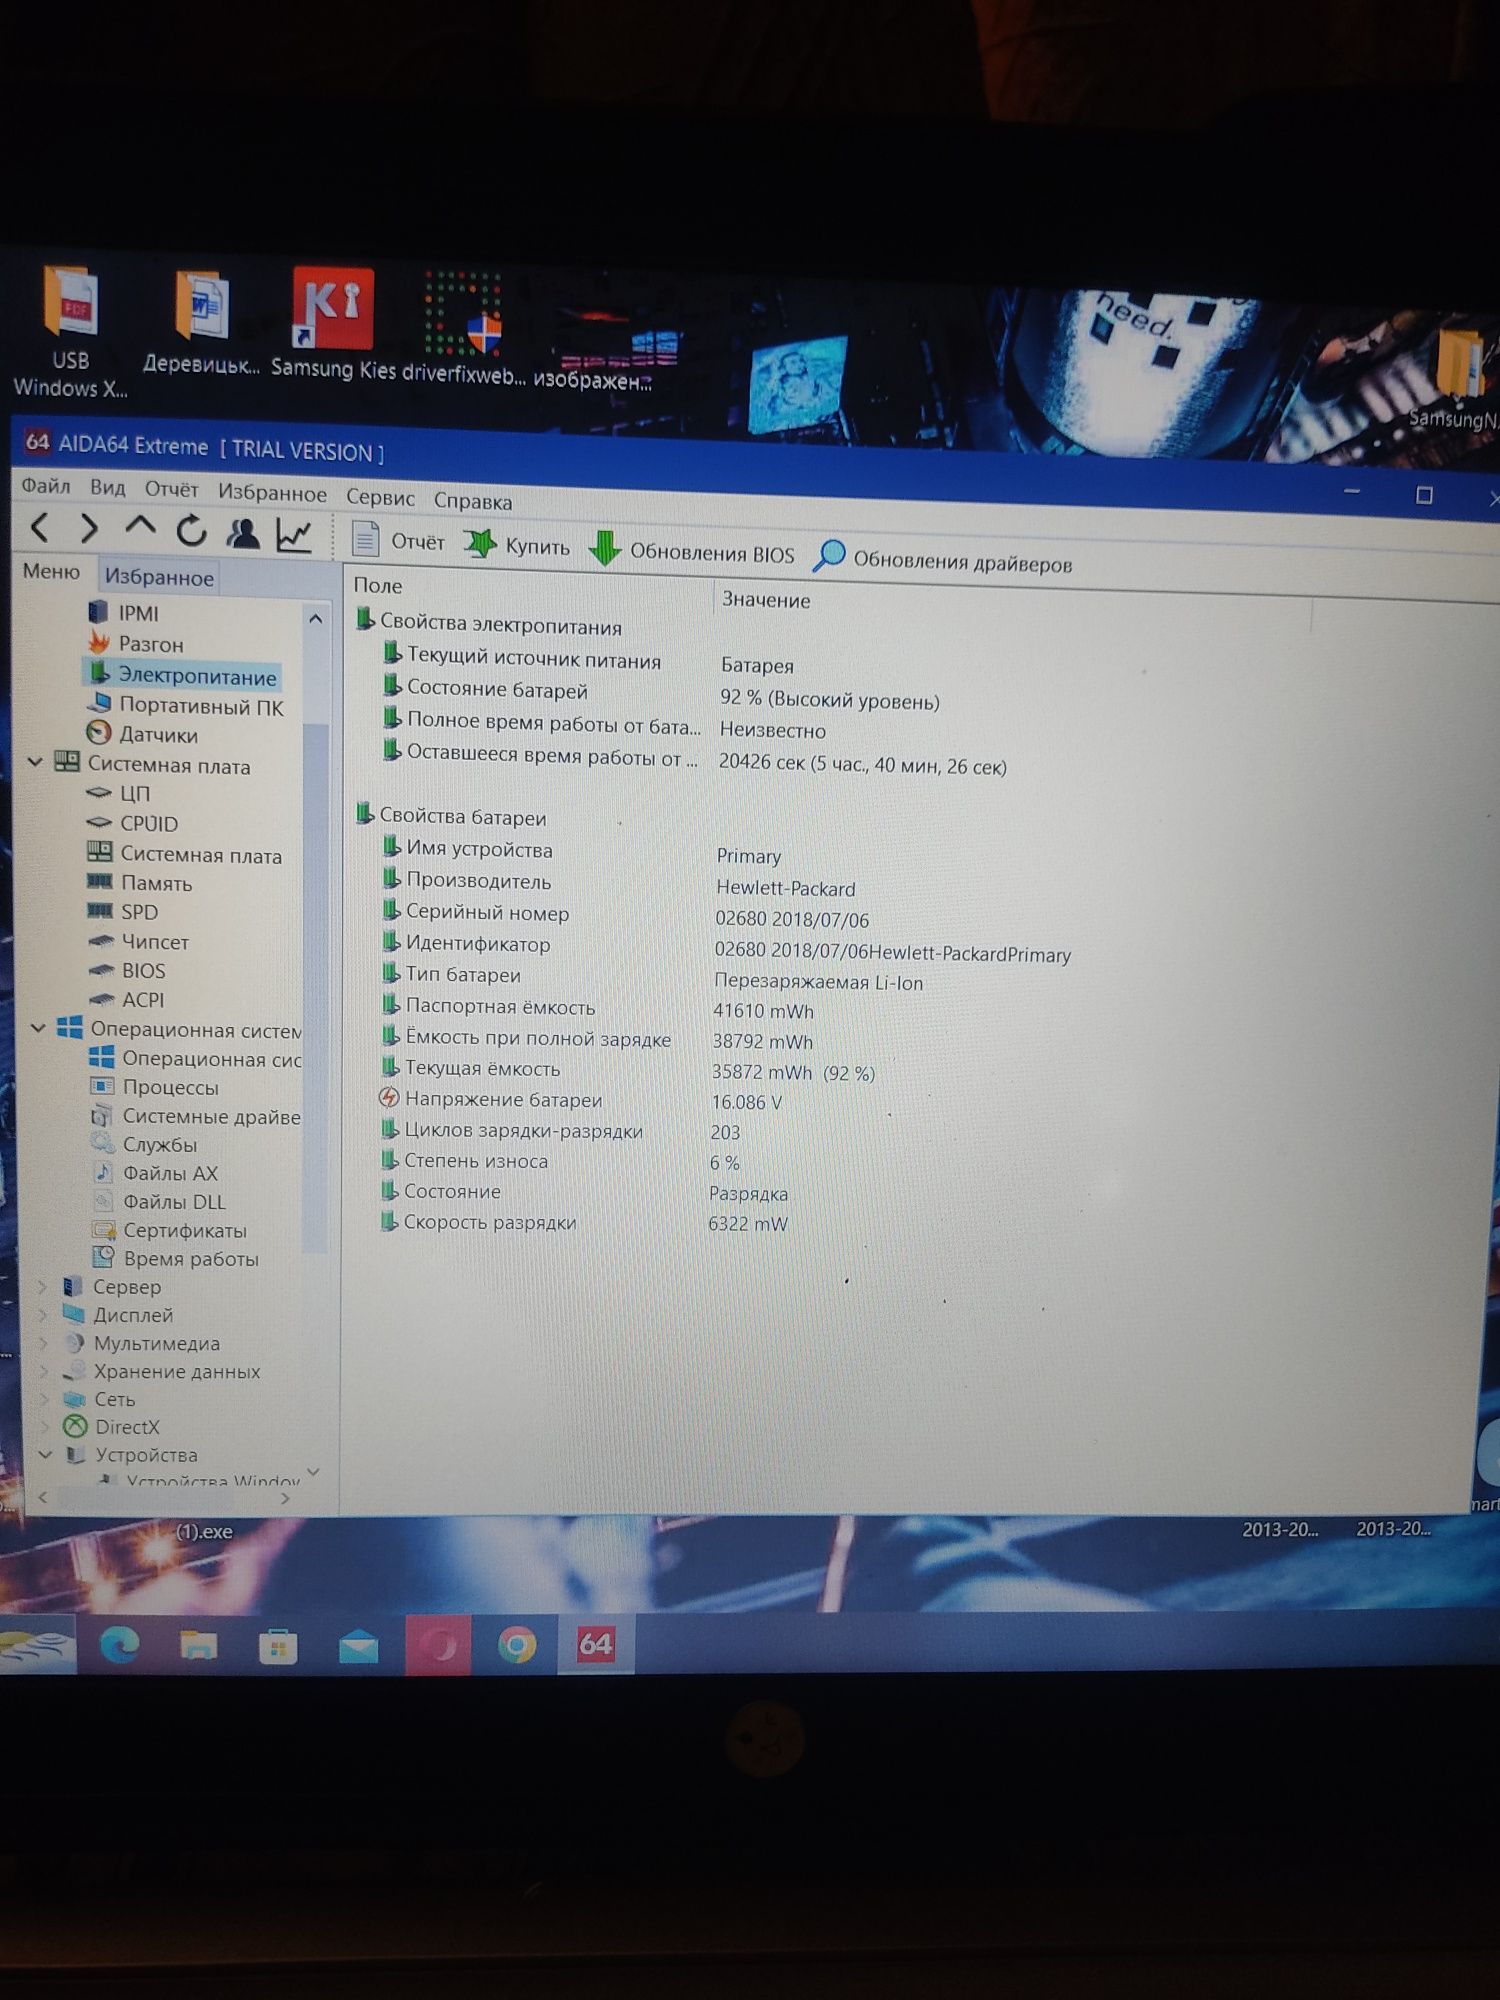This screenshot has width=1500, height=2000.
Task: Open Google Chrome from taskbar
Action: click(x=517, y=1645)
